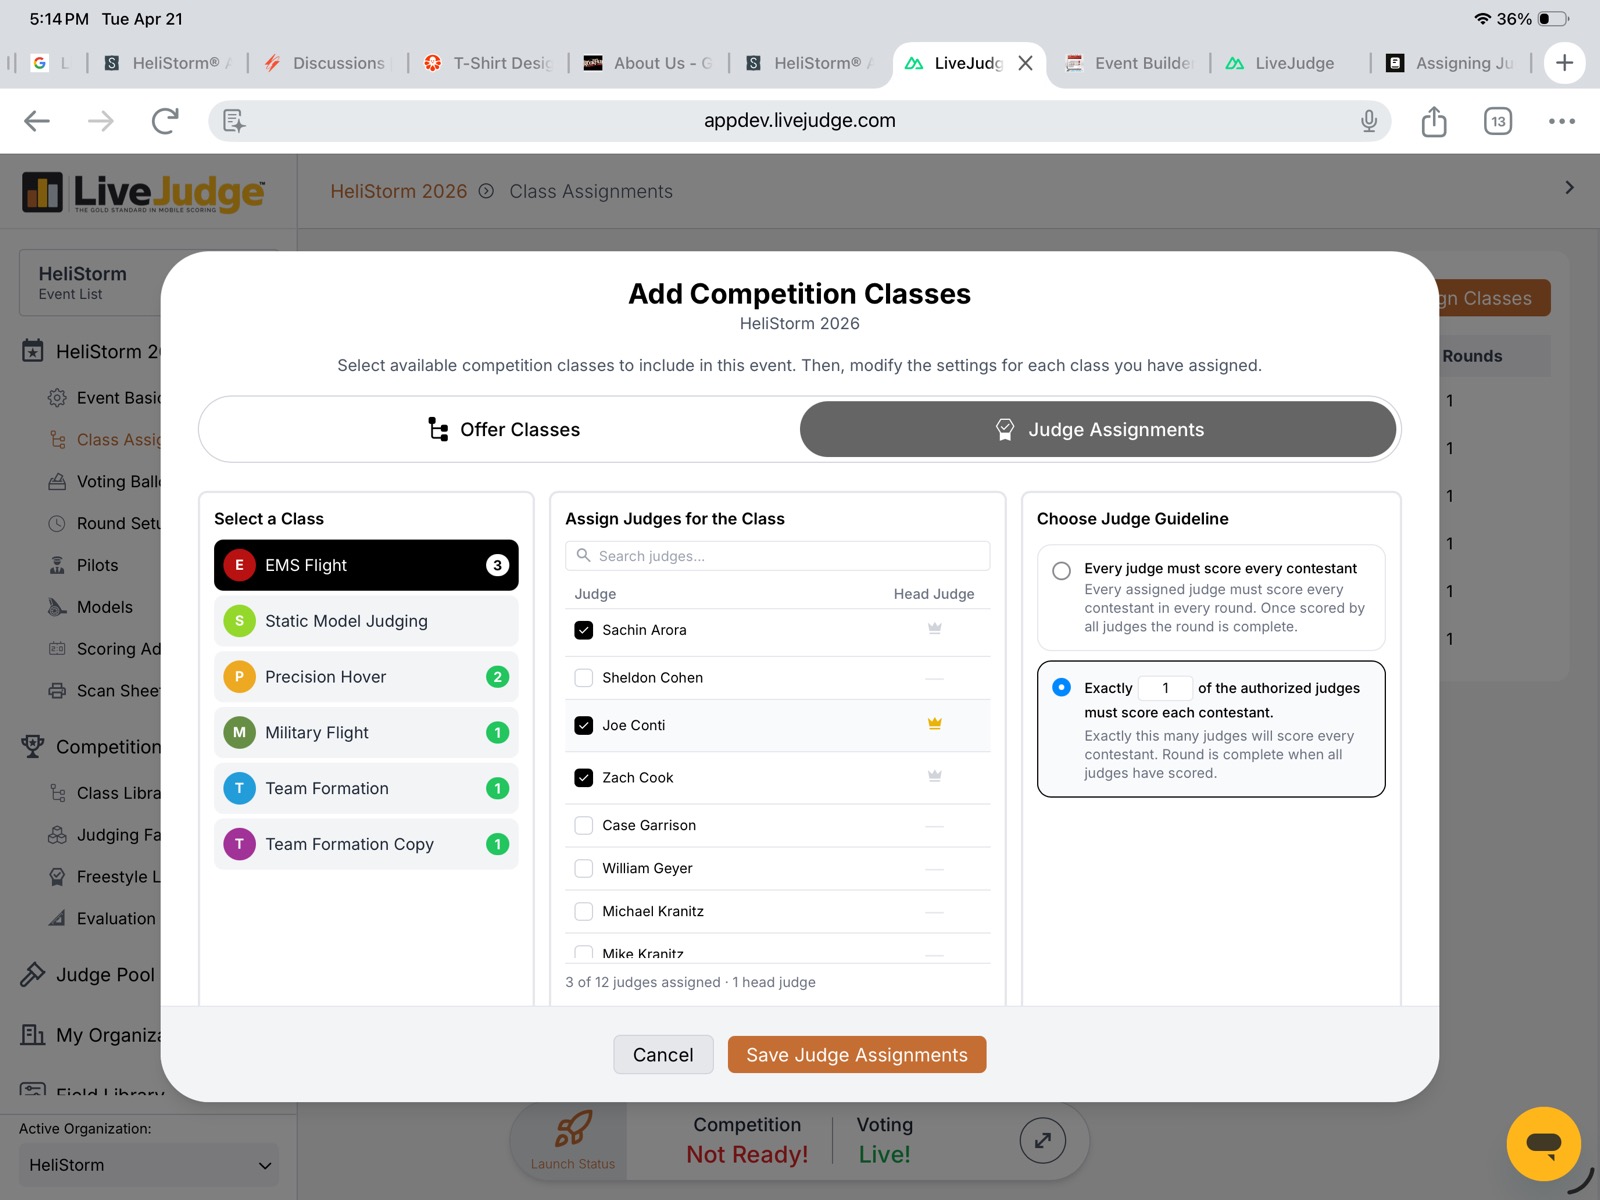Reload the page with refresh icon

click(x=165, y=121)
